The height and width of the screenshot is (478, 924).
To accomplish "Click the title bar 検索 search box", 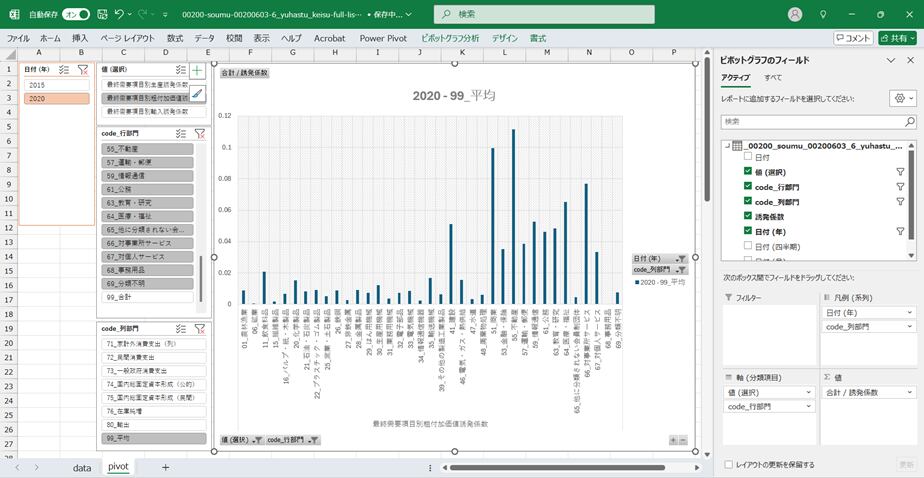I will coord(544,14).
